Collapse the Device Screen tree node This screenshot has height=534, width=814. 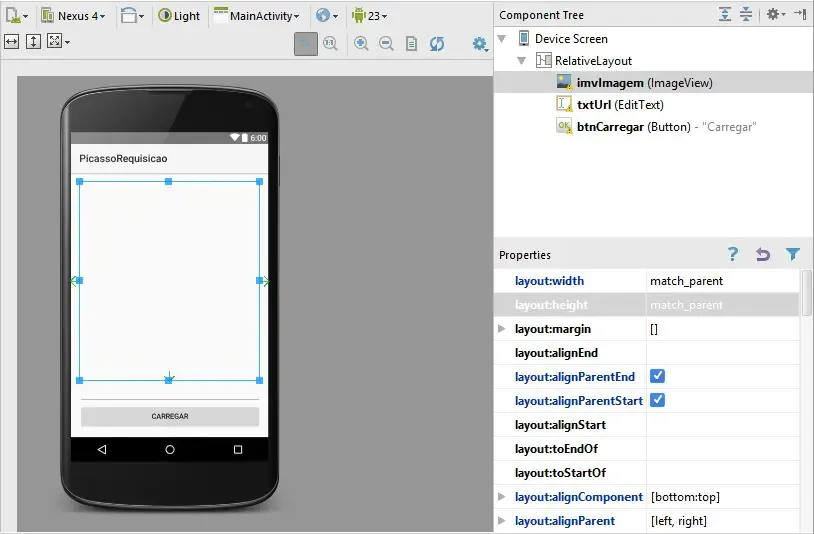pos(501,38)
